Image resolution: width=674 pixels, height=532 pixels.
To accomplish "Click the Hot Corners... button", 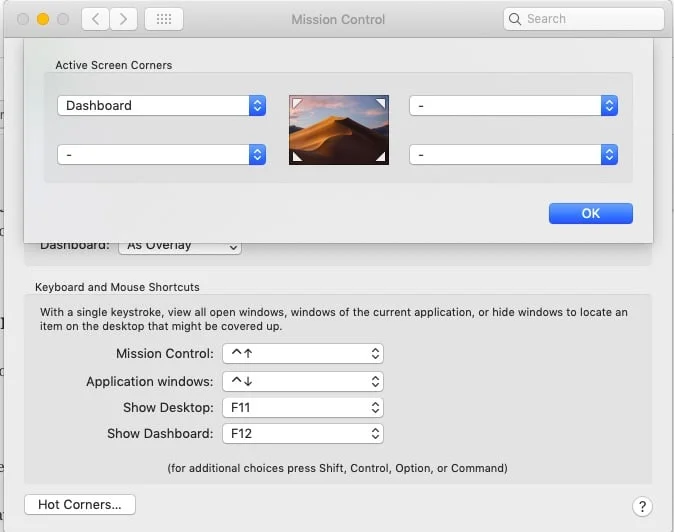I will pos(80,504).
